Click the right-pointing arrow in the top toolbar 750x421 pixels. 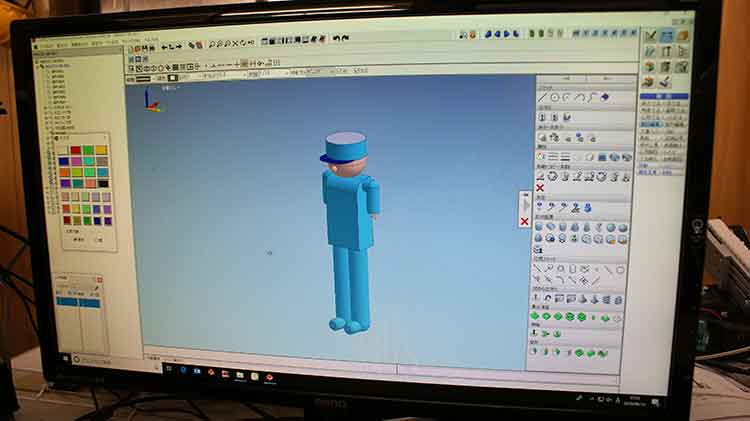click(x=178, y=46)
